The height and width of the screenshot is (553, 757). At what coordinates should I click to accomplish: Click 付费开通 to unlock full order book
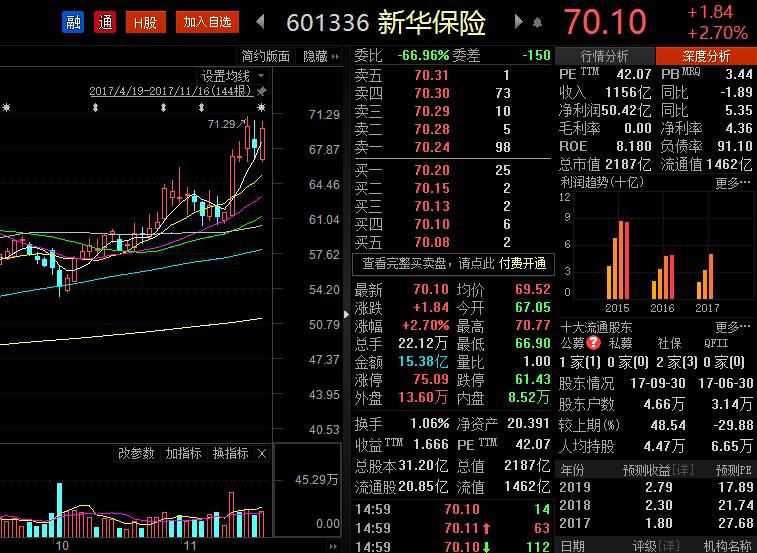point(522,263)
